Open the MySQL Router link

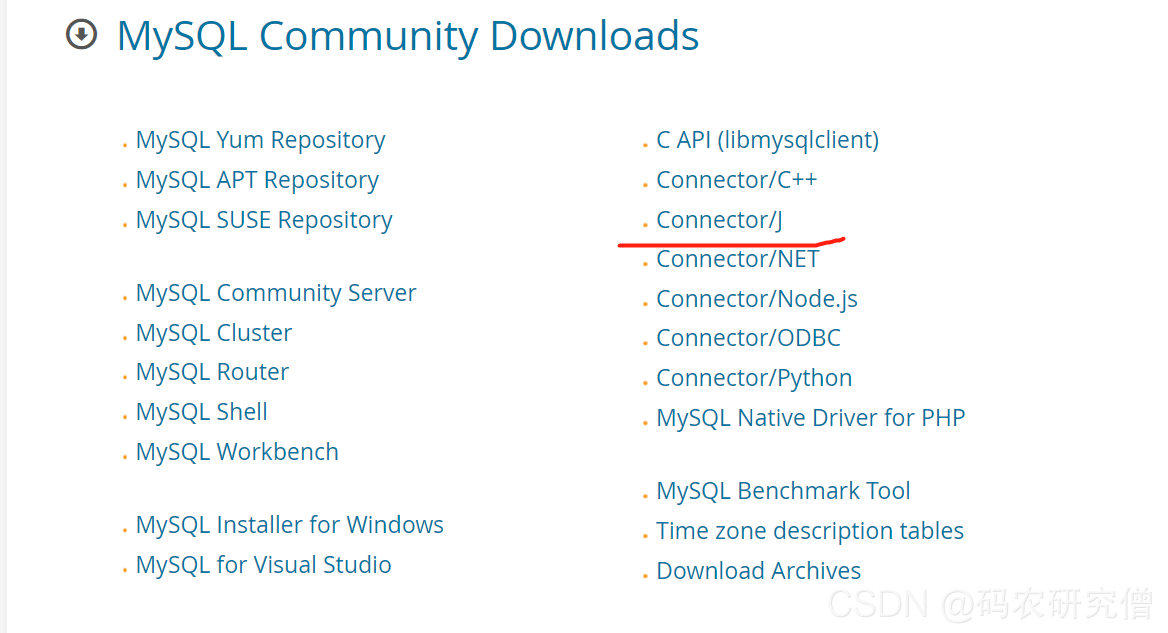pos(212,372)
